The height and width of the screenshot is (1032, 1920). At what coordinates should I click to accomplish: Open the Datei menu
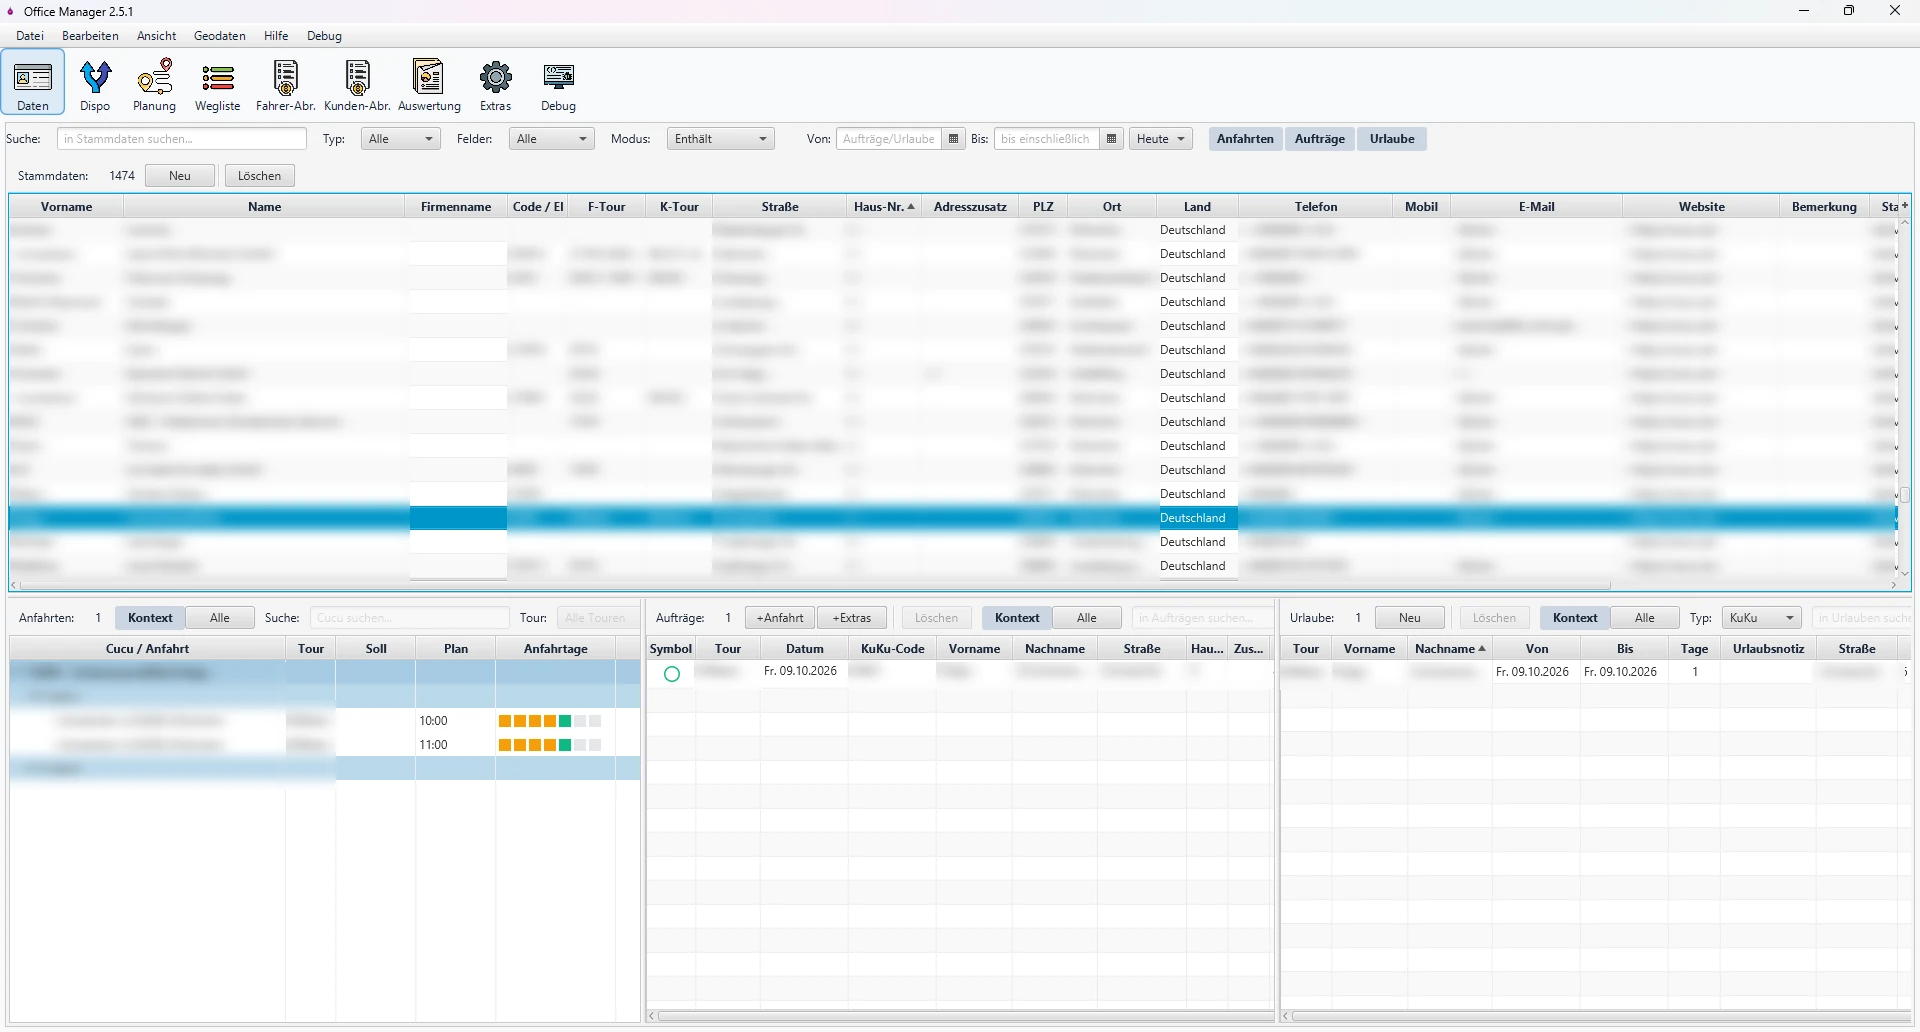tap(30, 36)
